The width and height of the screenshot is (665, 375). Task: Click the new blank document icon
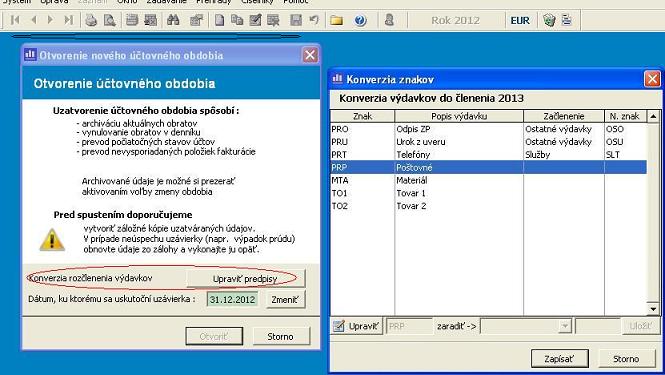pyautogui.click(x=219, y=20)
